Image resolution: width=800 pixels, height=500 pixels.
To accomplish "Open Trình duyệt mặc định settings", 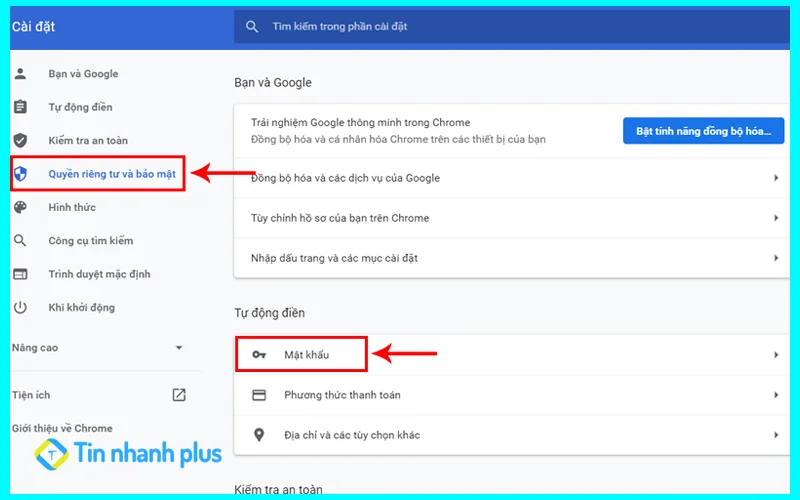I will pos(99,274).
